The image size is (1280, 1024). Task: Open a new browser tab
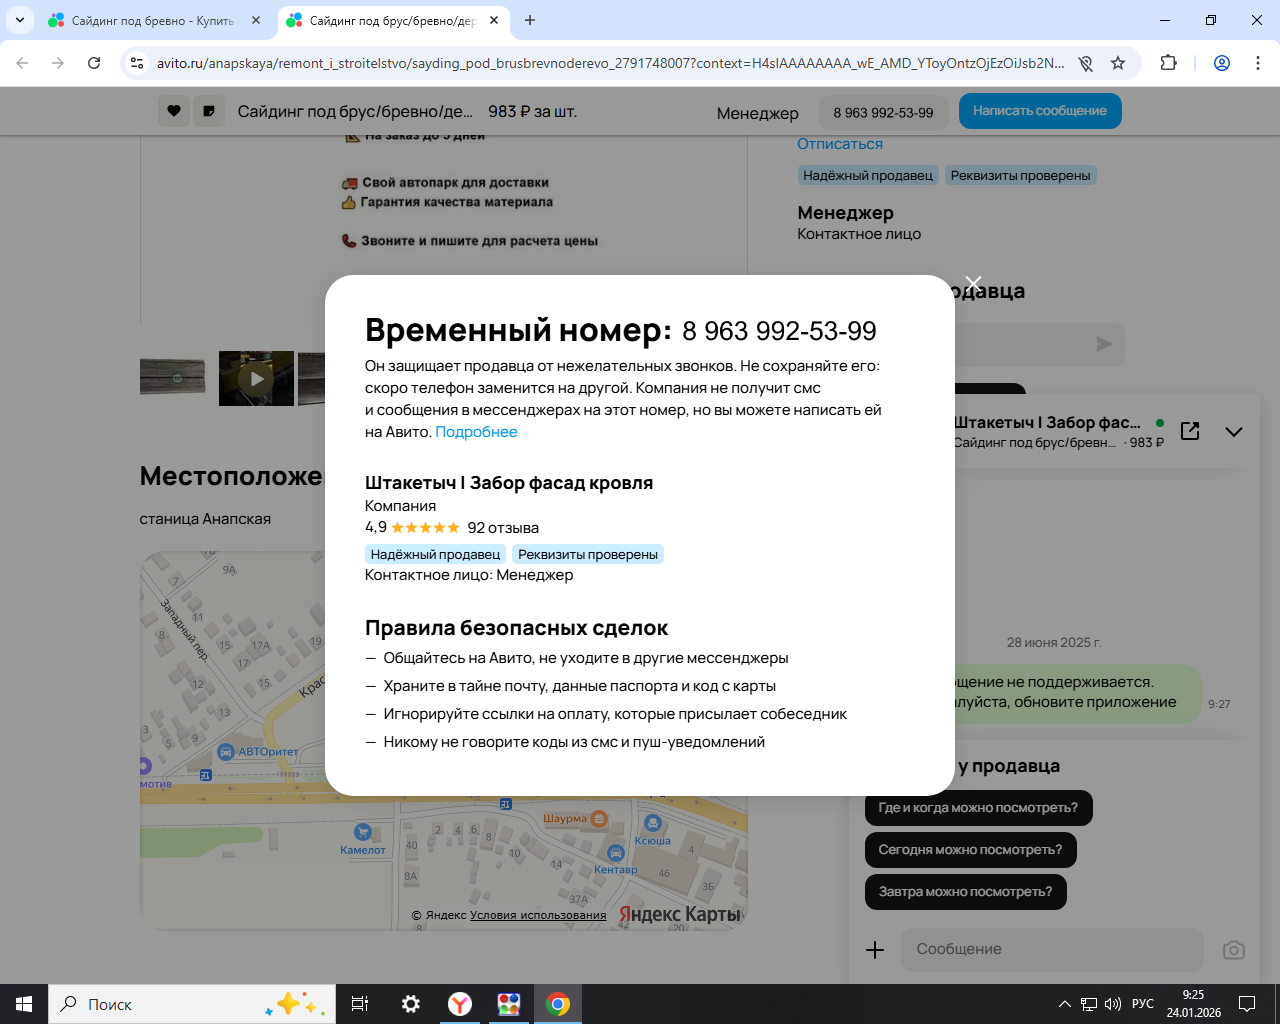530,20
